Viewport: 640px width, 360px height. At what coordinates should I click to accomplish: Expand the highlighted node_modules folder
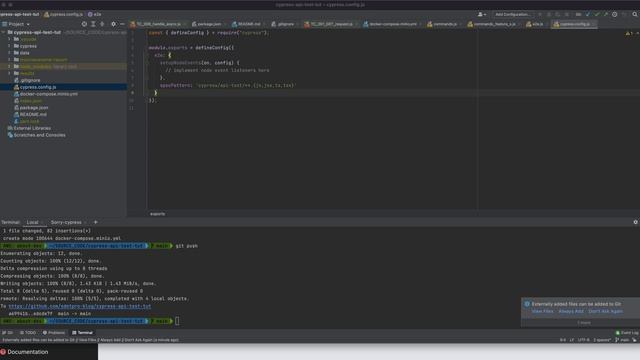point(9,66)
